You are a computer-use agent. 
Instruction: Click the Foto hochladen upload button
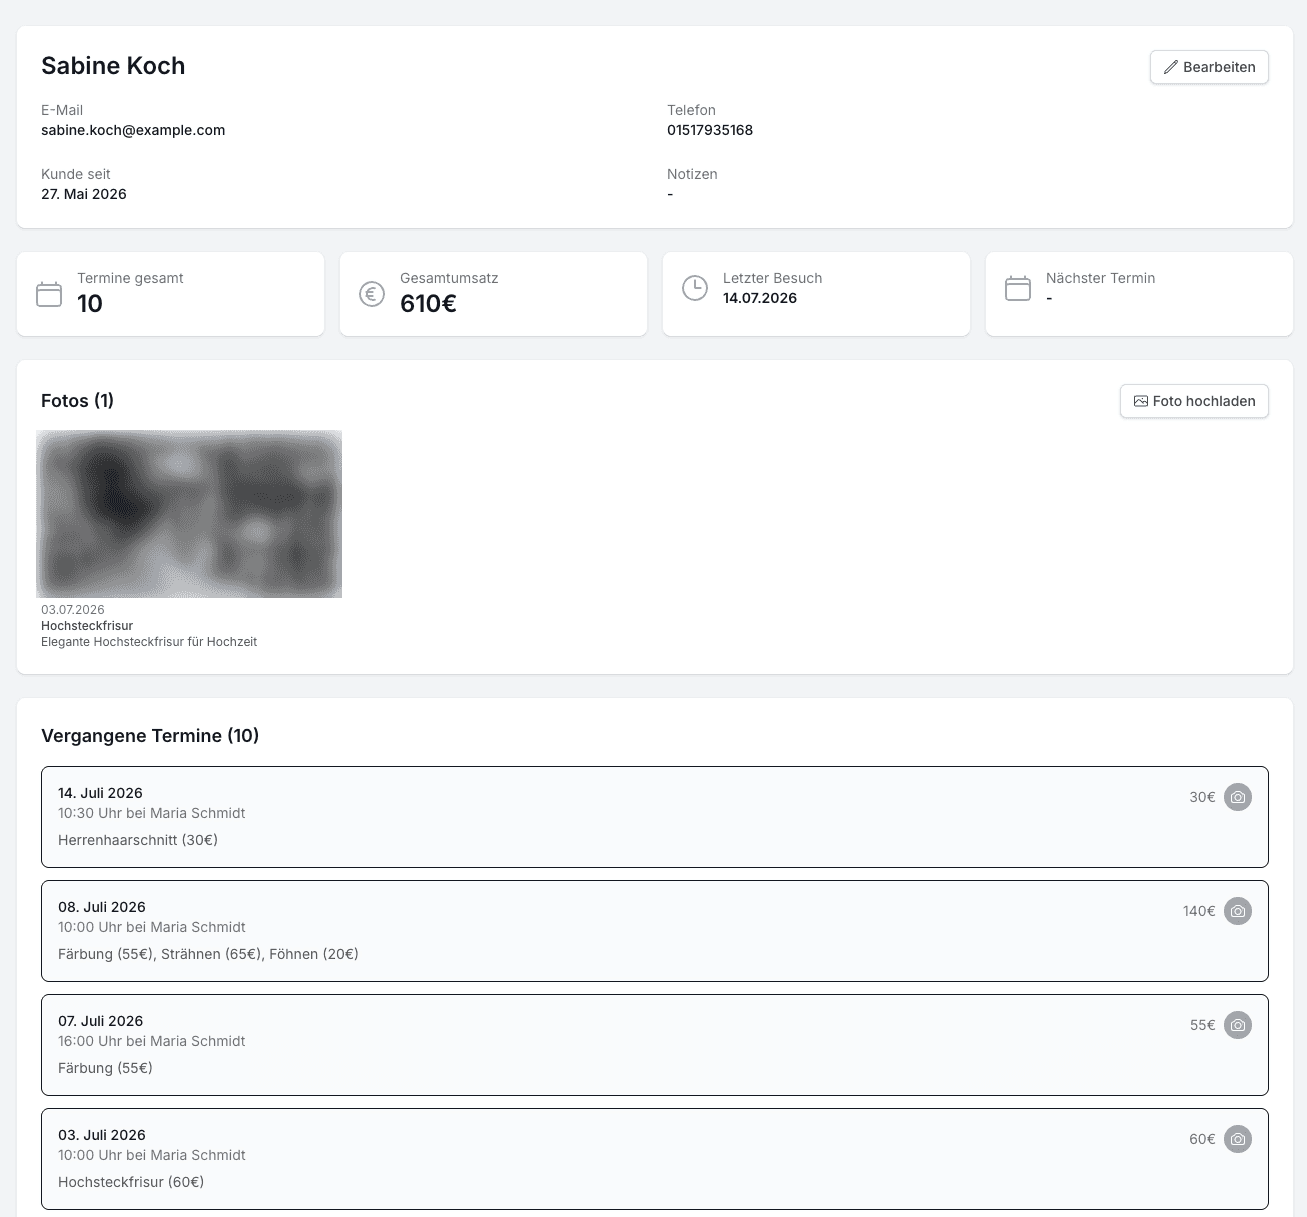tap(1194, 401)
